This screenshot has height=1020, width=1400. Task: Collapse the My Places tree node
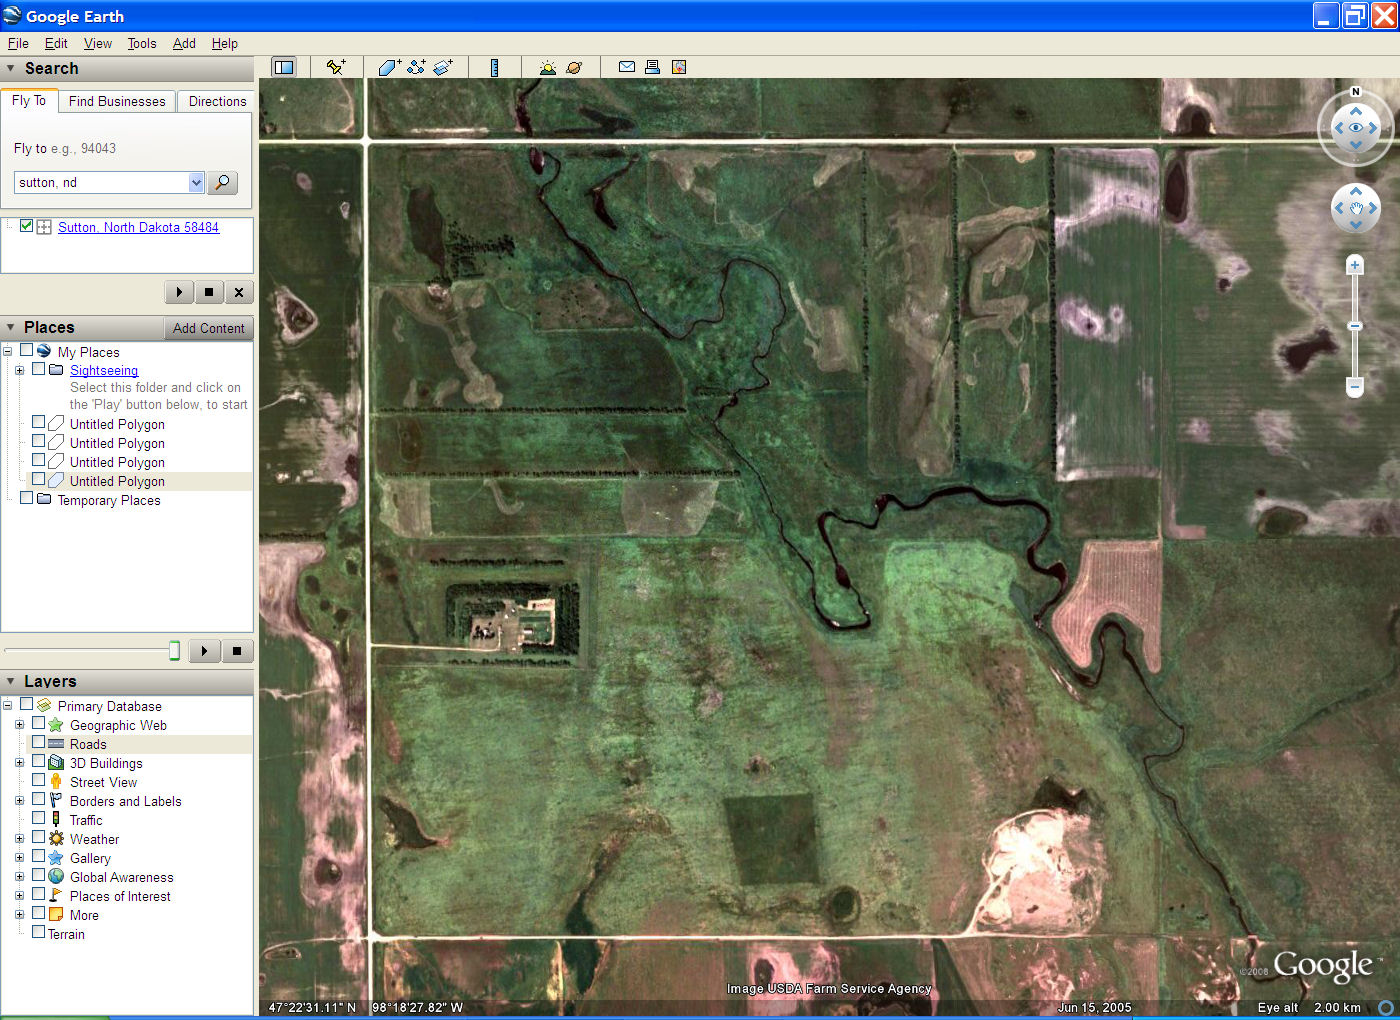click(x=7, y=351)
